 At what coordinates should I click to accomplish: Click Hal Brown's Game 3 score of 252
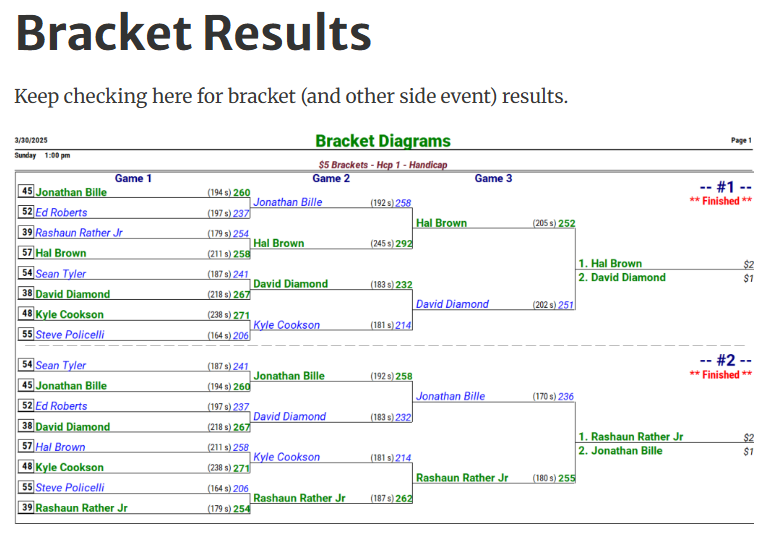pos(566,223)
